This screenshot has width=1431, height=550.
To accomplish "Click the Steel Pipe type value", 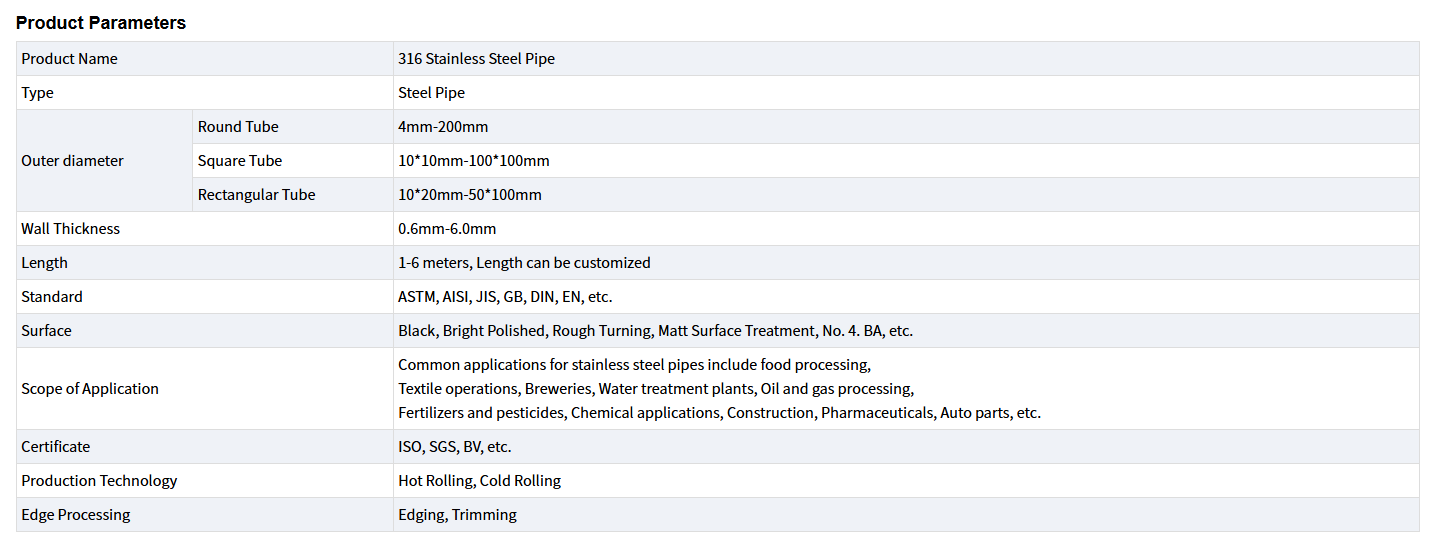I will coord(431,93).
